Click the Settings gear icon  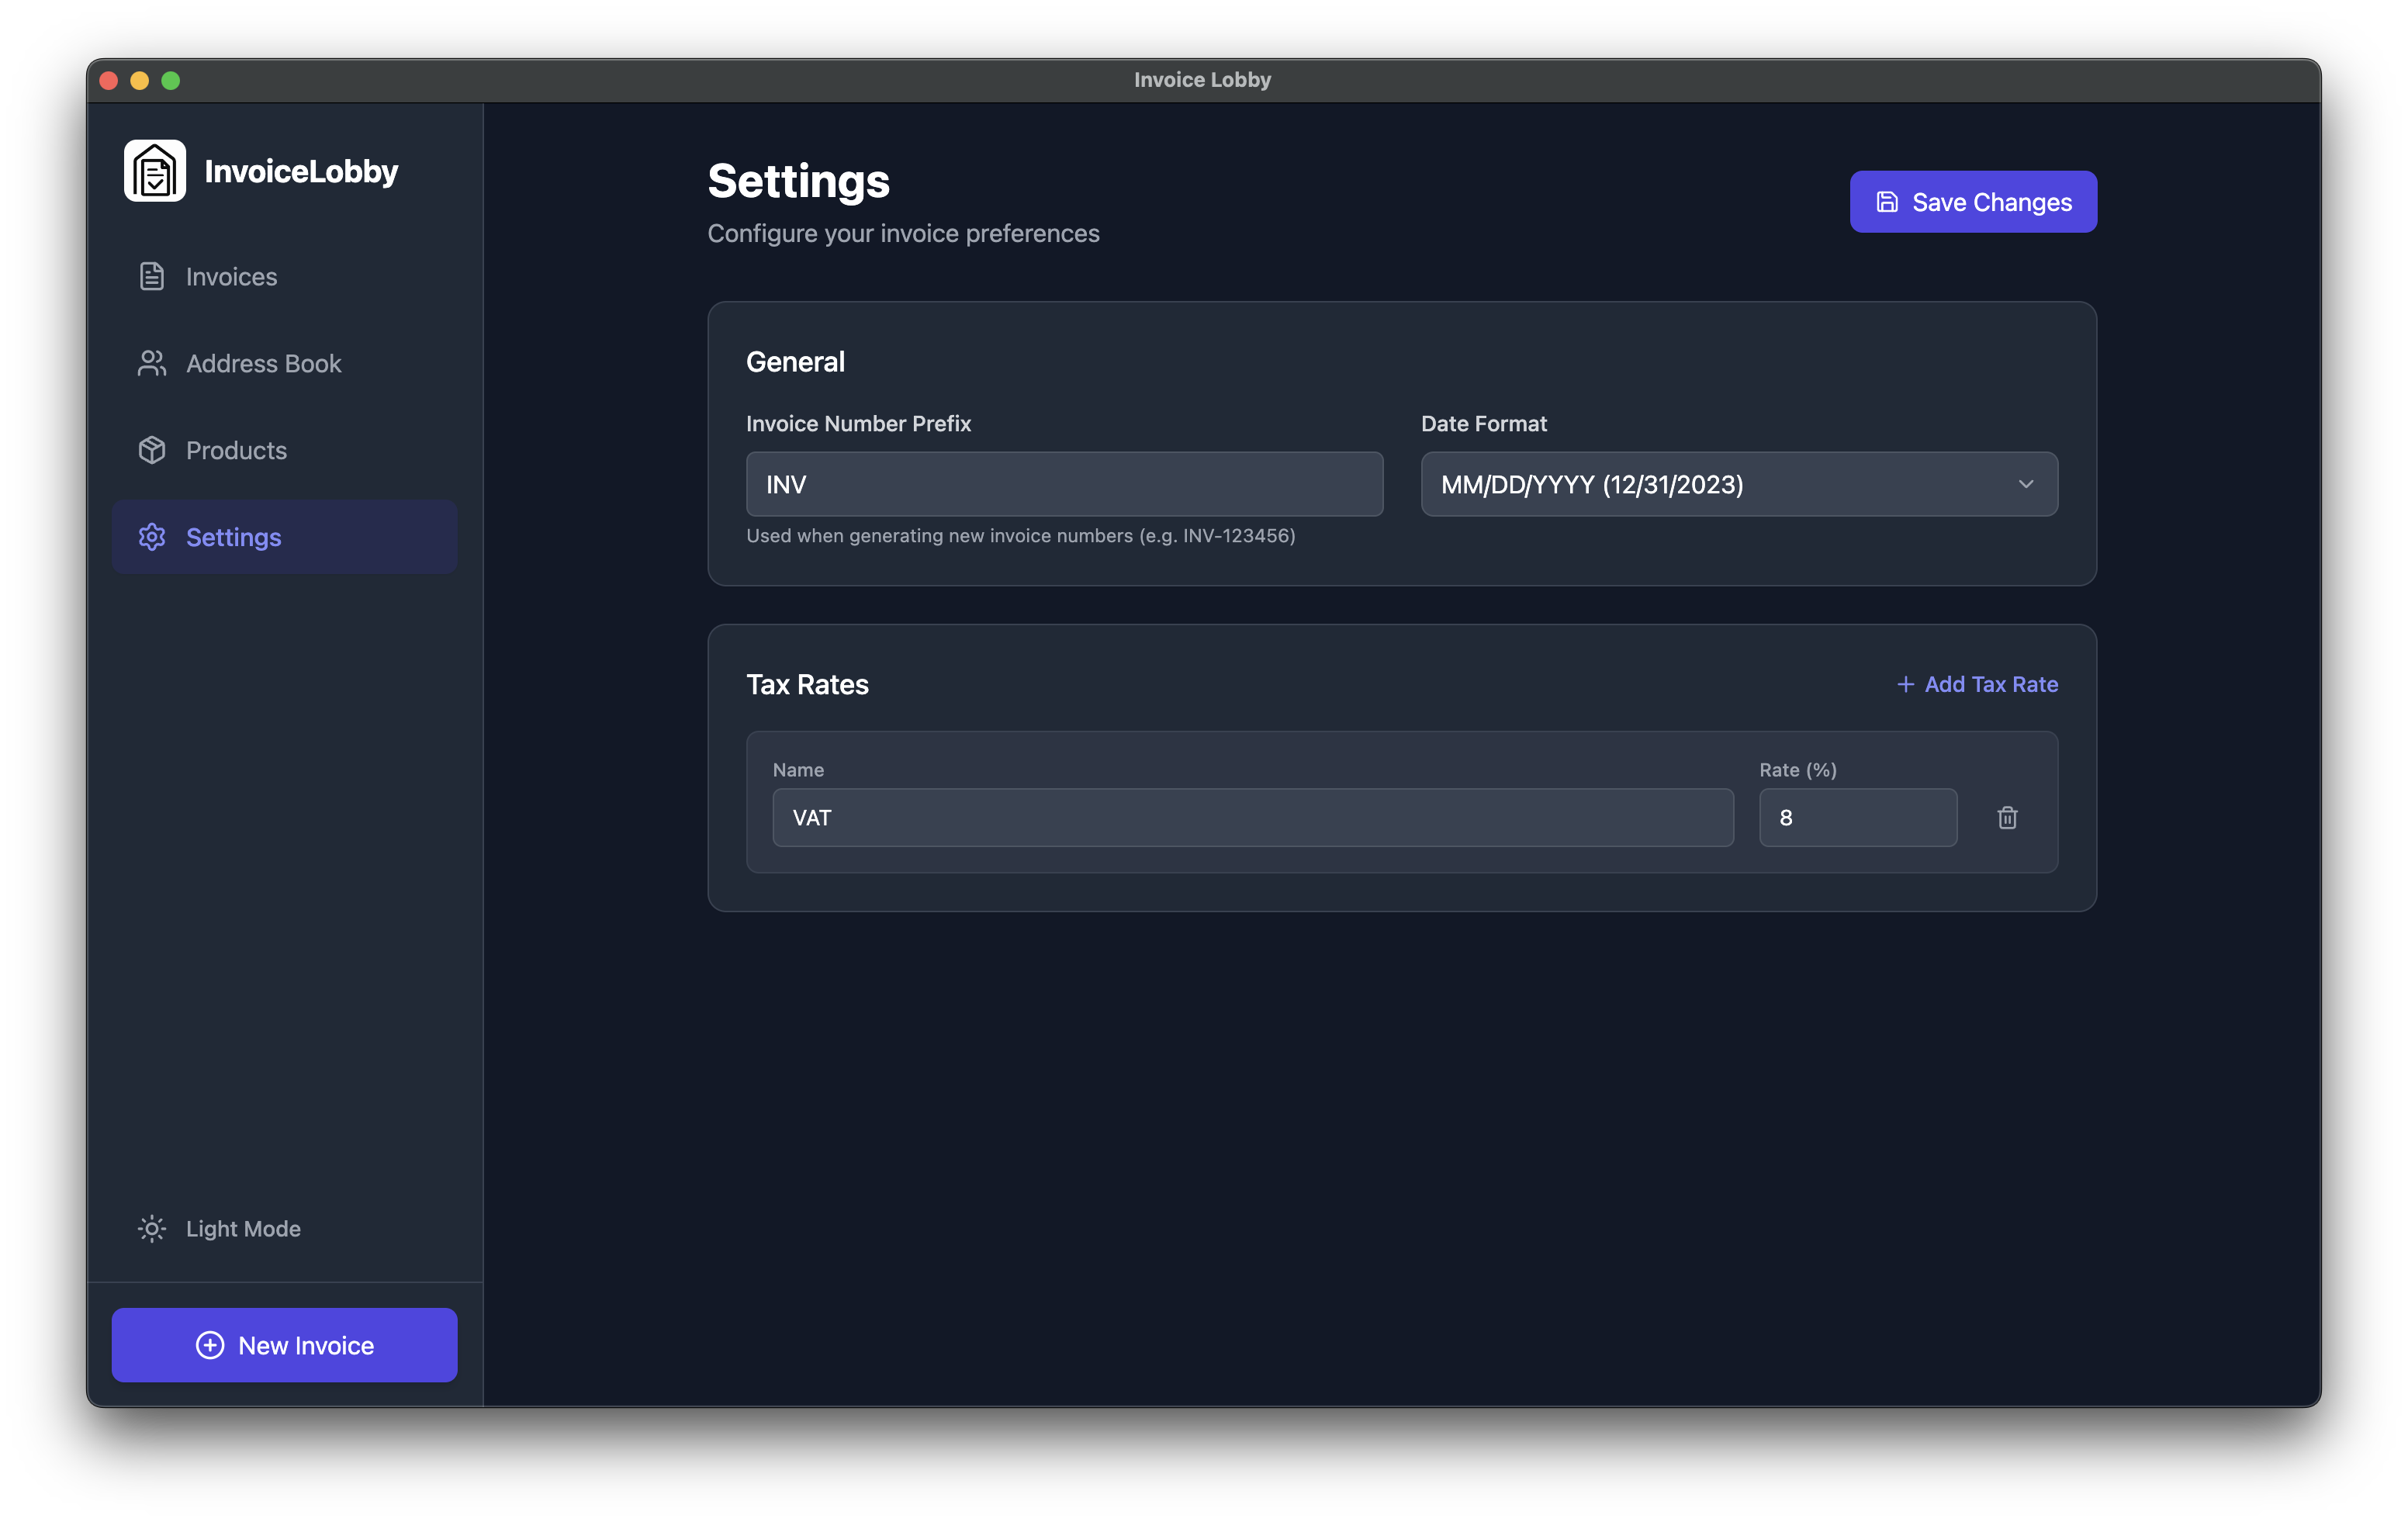tap(151, 537)
